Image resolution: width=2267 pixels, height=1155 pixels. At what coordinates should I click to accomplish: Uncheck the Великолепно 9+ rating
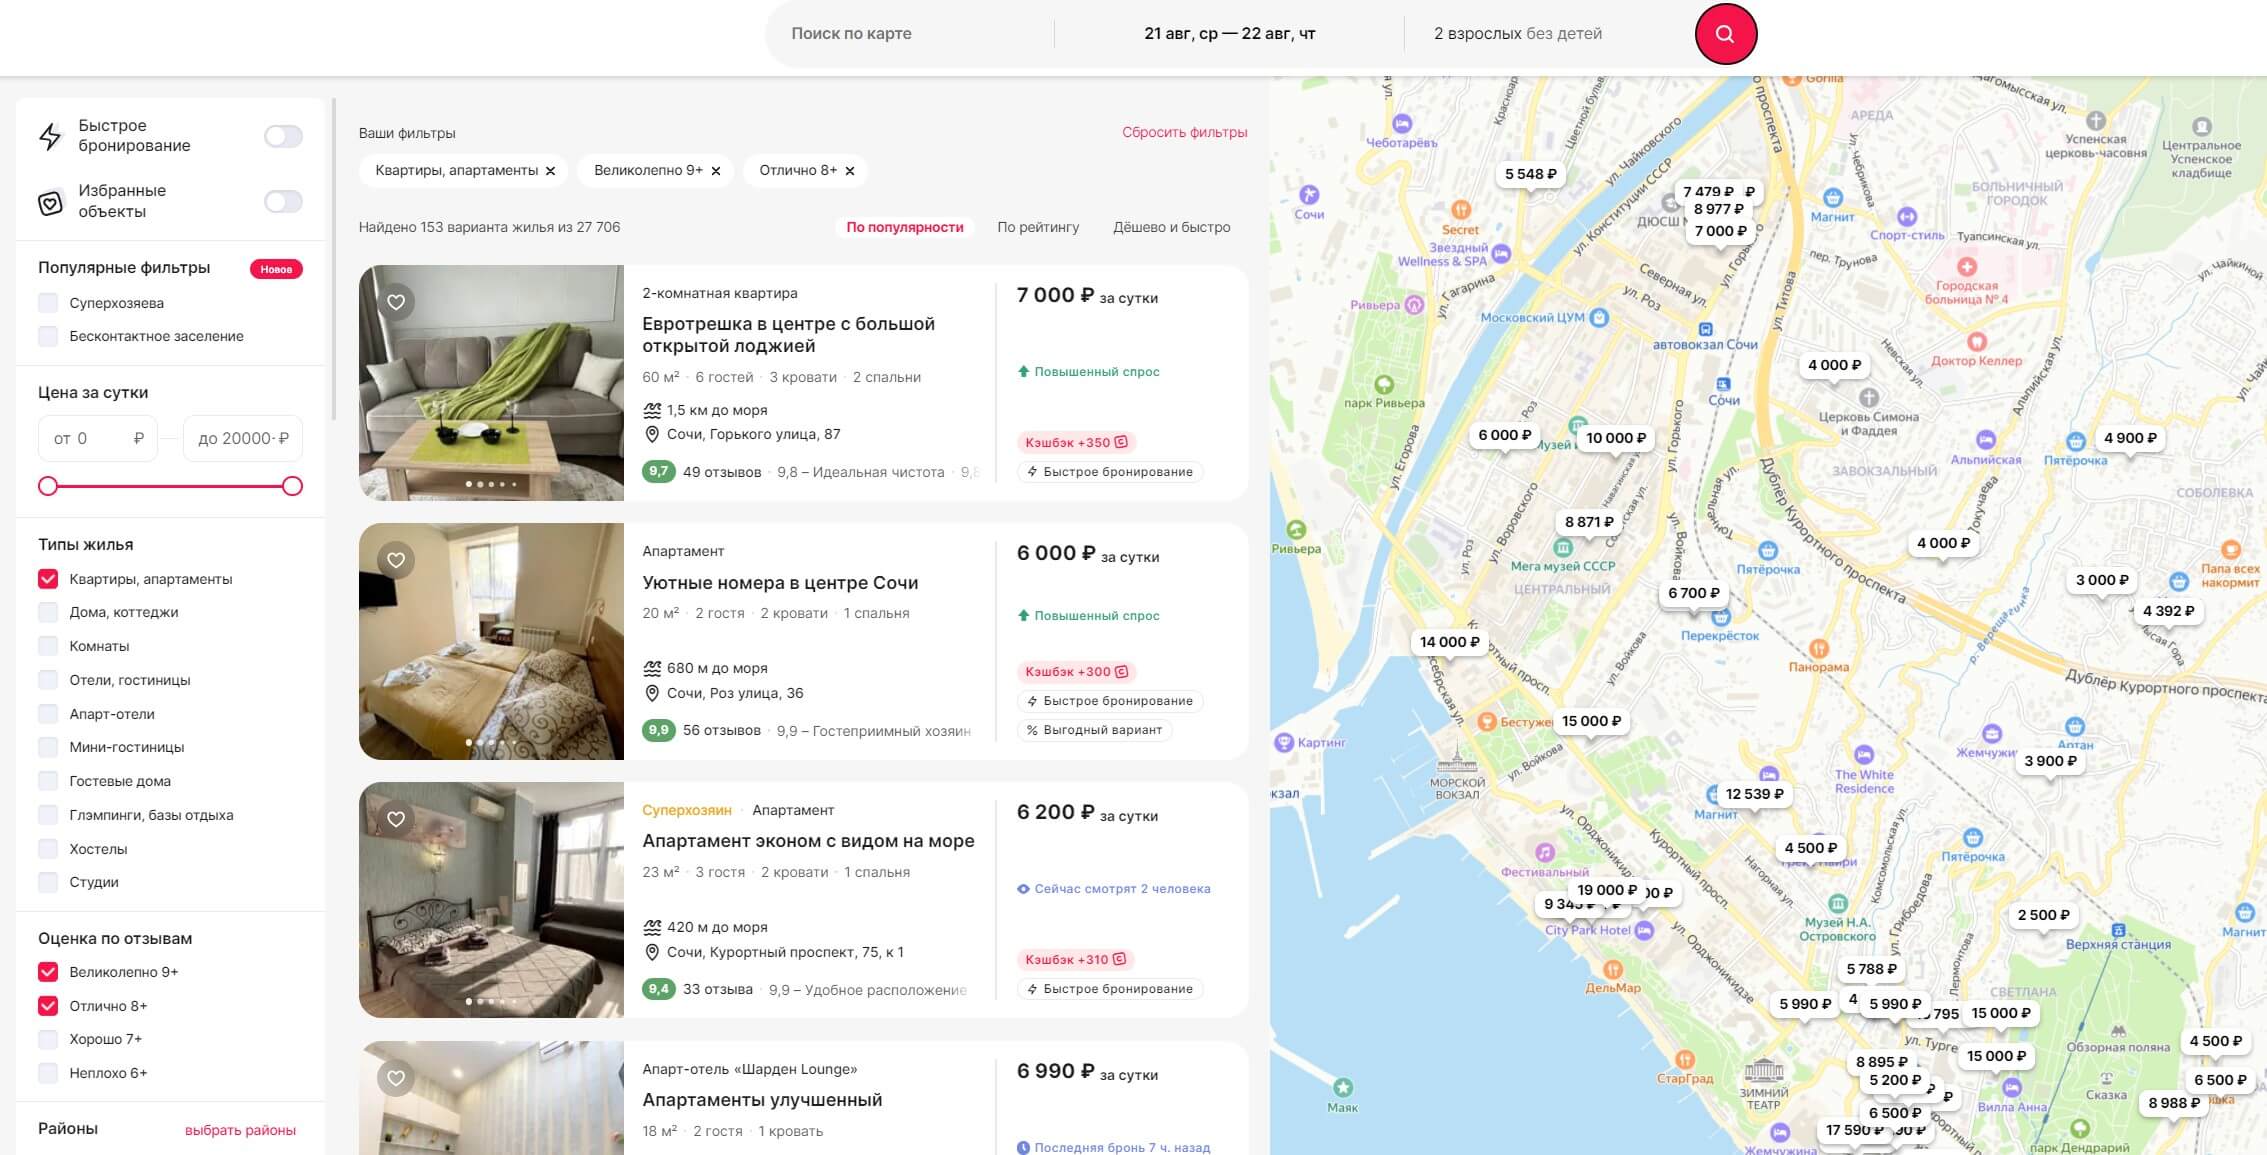[x=48, y=972]
